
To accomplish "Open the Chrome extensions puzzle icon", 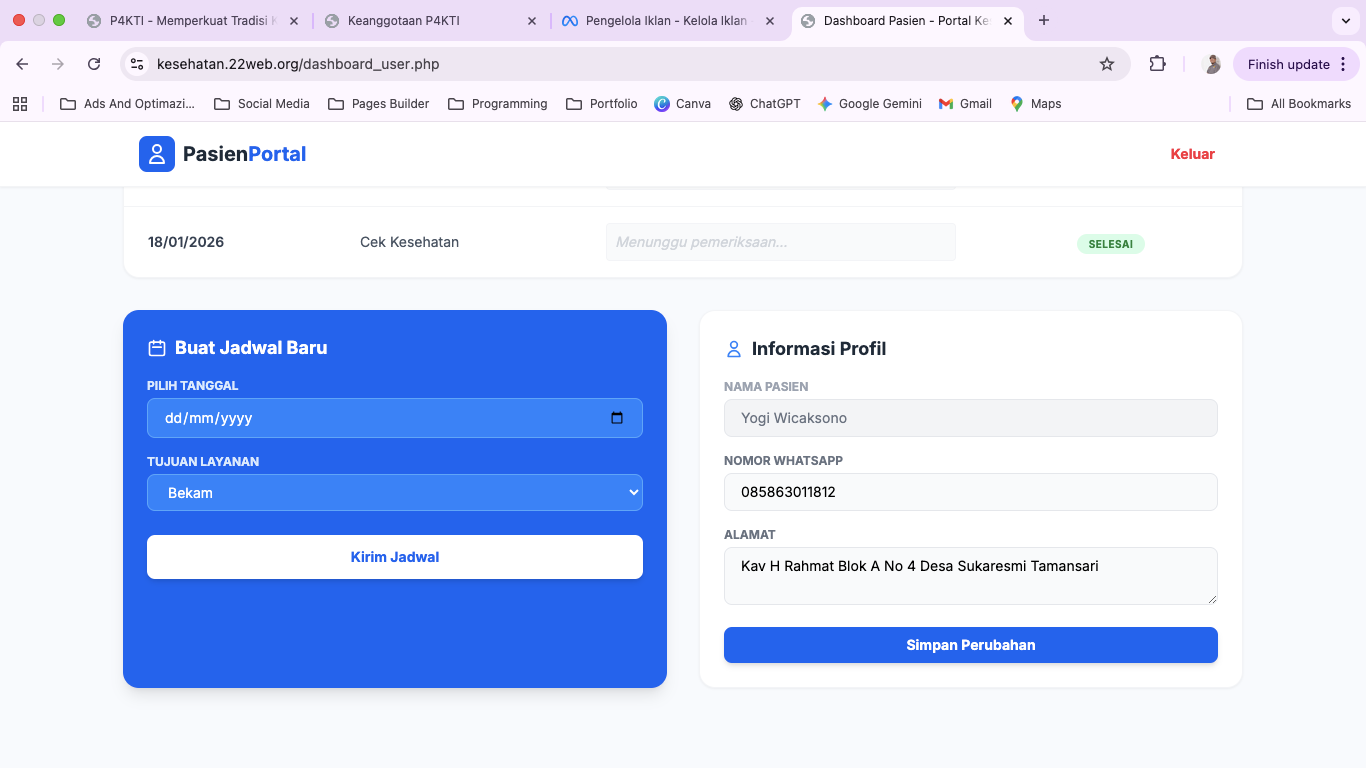I will point(1157,64).
